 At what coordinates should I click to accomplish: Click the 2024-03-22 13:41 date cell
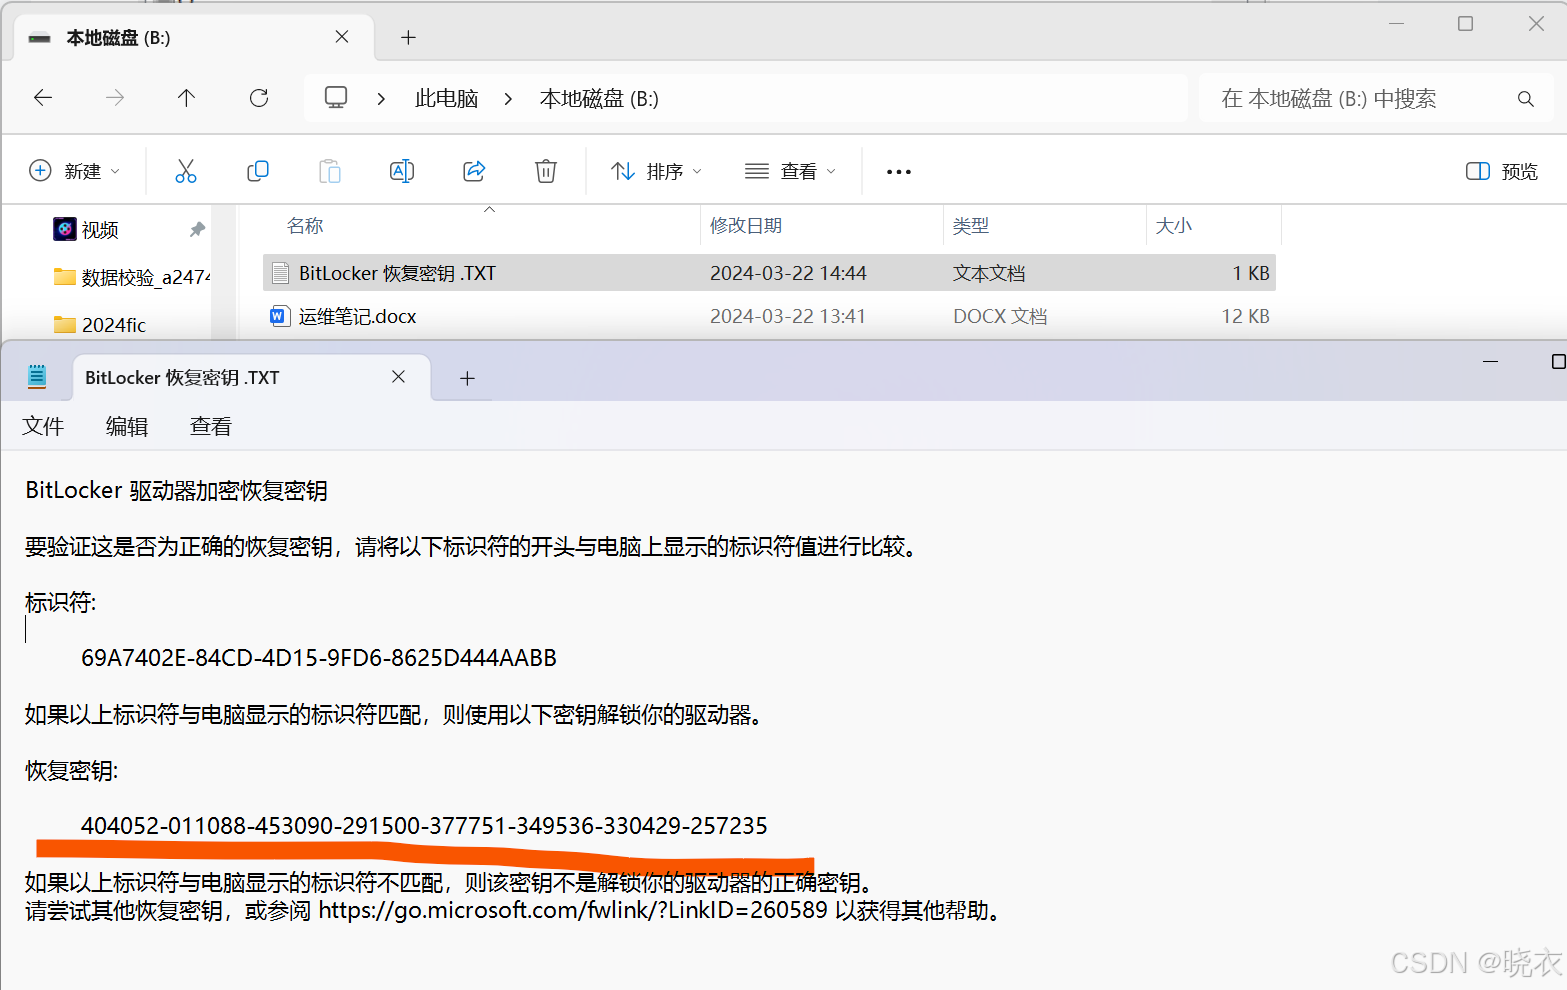point(788,316)
